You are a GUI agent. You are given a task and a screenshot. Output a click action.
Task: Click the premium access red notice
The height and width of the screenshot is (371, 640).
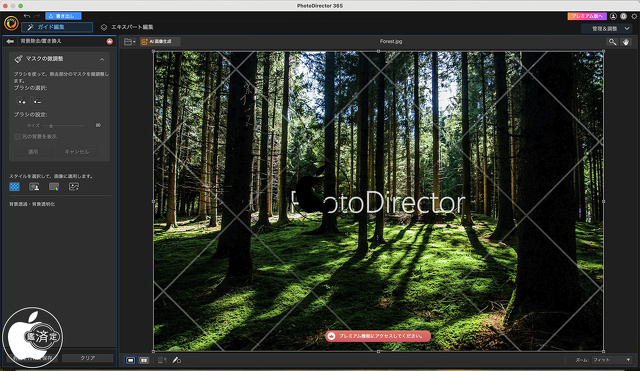coord(378,336)
